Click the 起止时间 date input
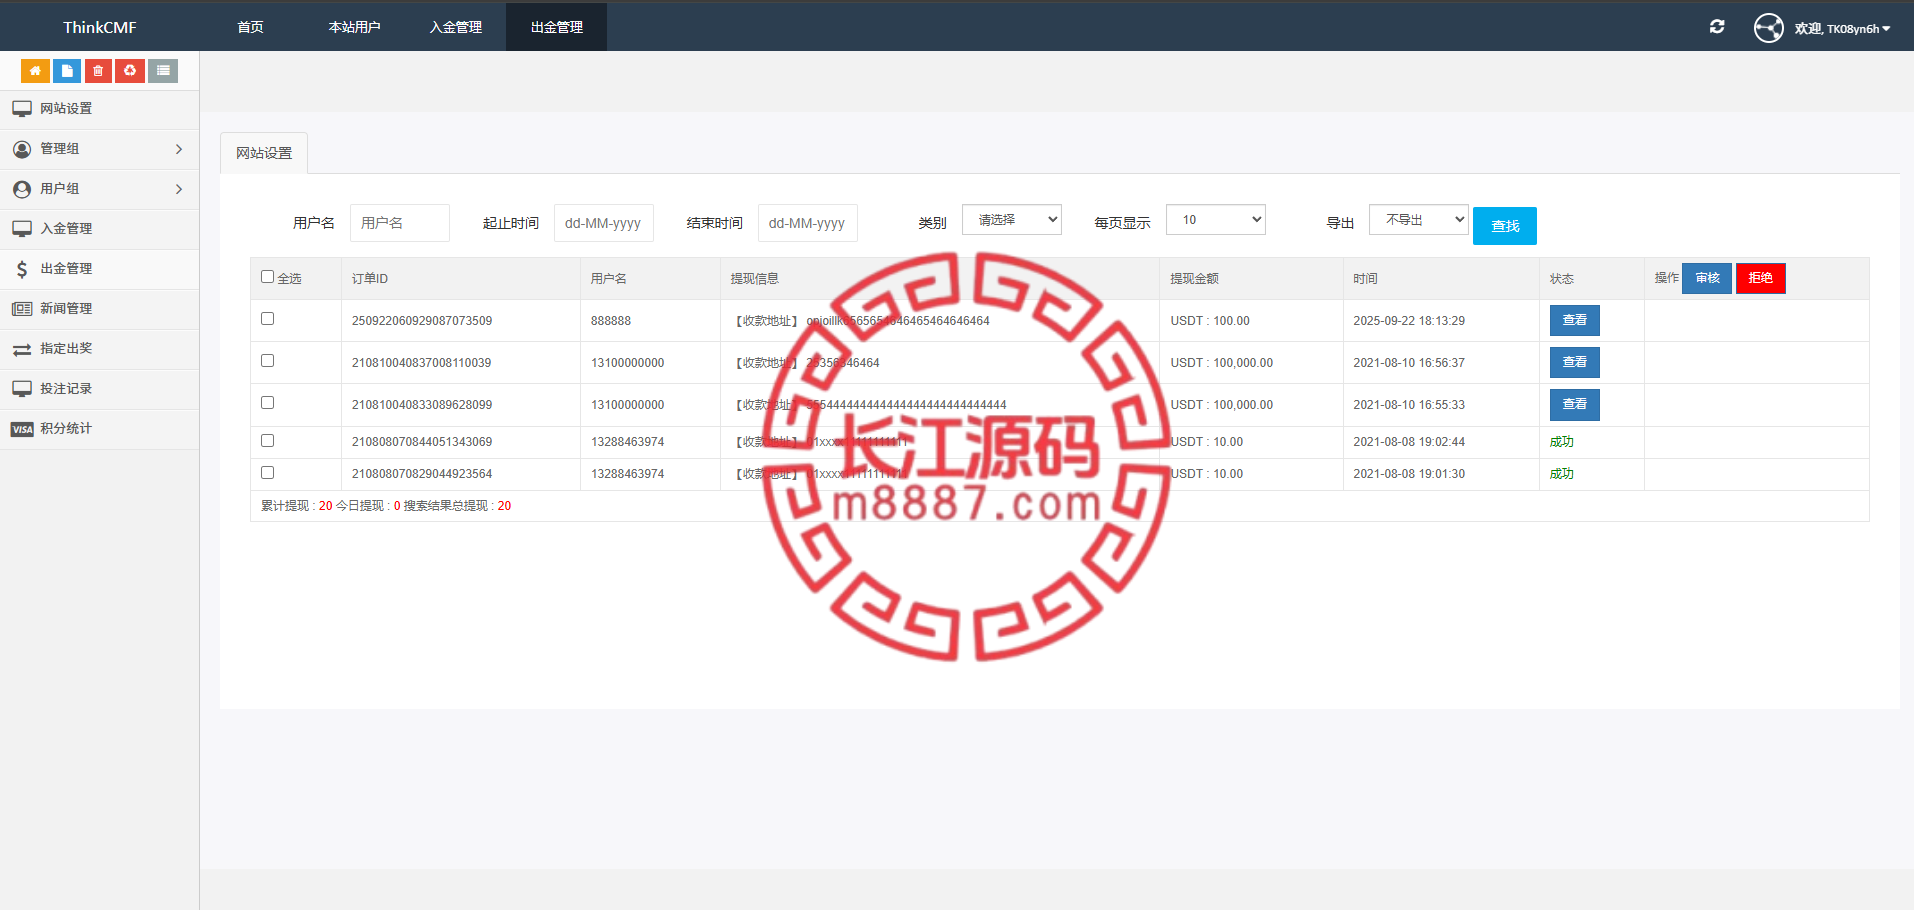1914x910 pixels. pos(604,223)
